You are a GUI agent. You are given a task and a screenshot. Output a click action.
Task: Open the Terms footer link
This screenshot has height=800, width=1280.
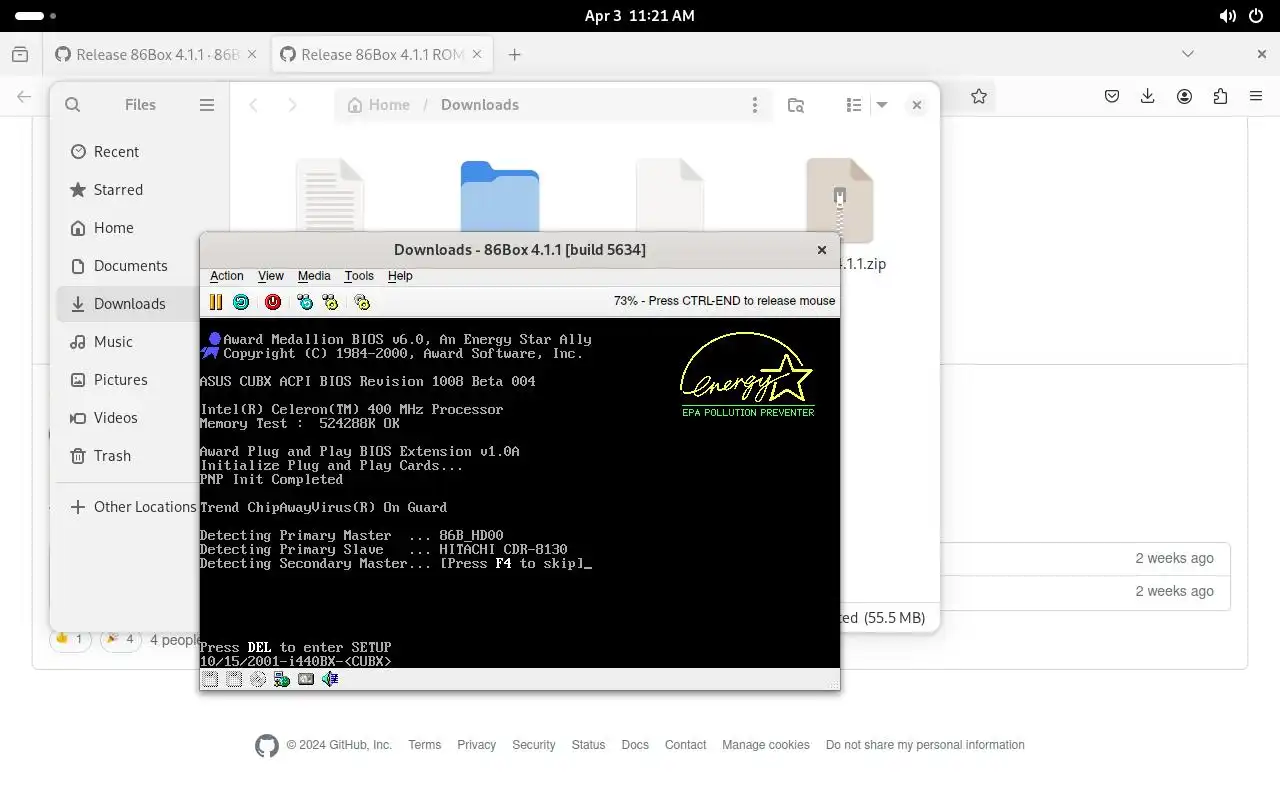424,745
